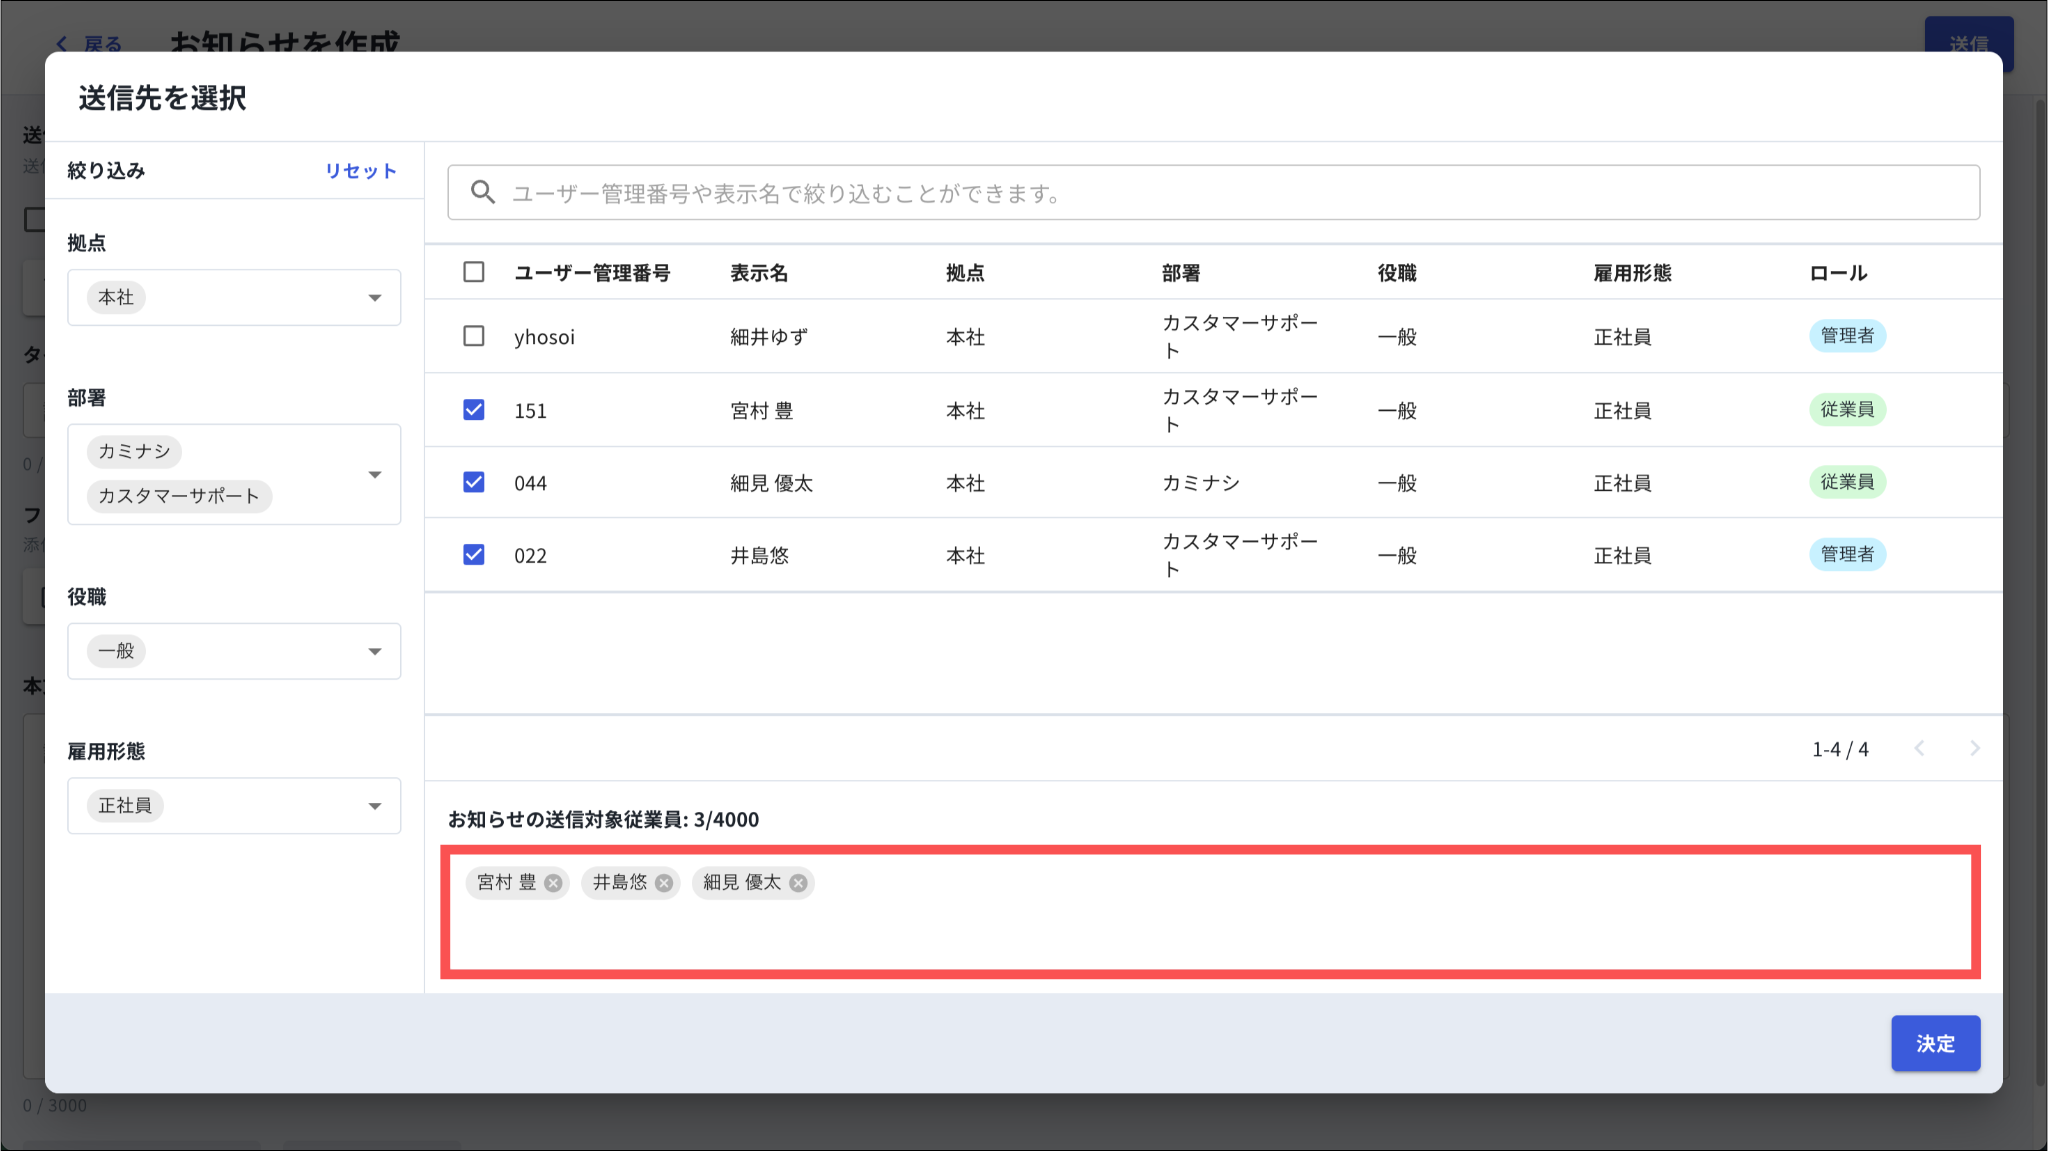Uncheck user 151 宮村 豊 checkbox
Image resolution: width=2048 pixels, height=1151 pixels.
(474, 410)
